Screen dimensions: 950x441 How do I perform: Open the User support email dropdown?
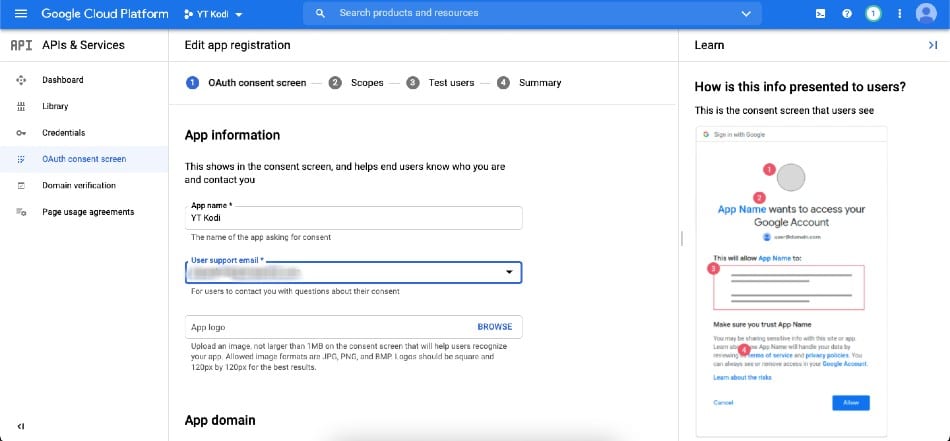pos(353,273)
